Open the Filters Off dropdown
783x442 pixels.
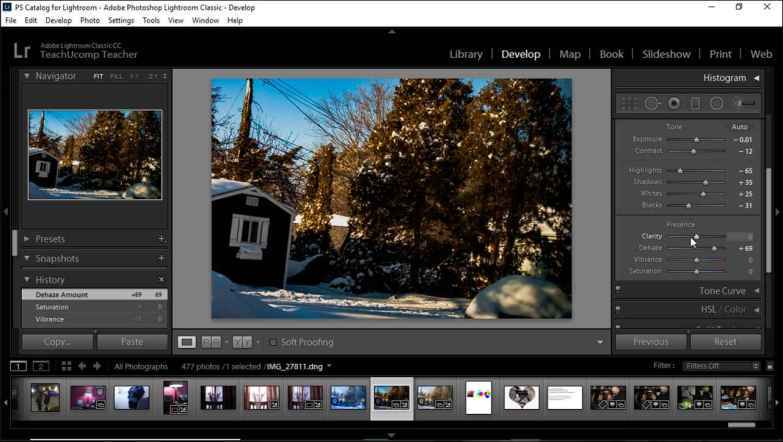point(720,366)
